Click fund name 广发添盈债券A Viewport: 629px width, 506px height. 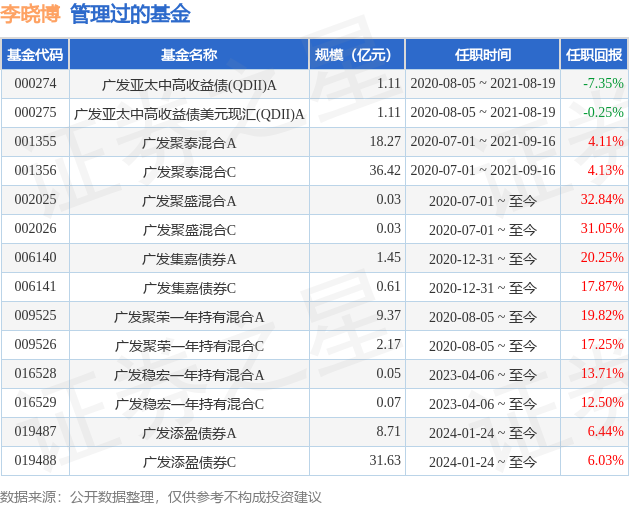[189, 433]
